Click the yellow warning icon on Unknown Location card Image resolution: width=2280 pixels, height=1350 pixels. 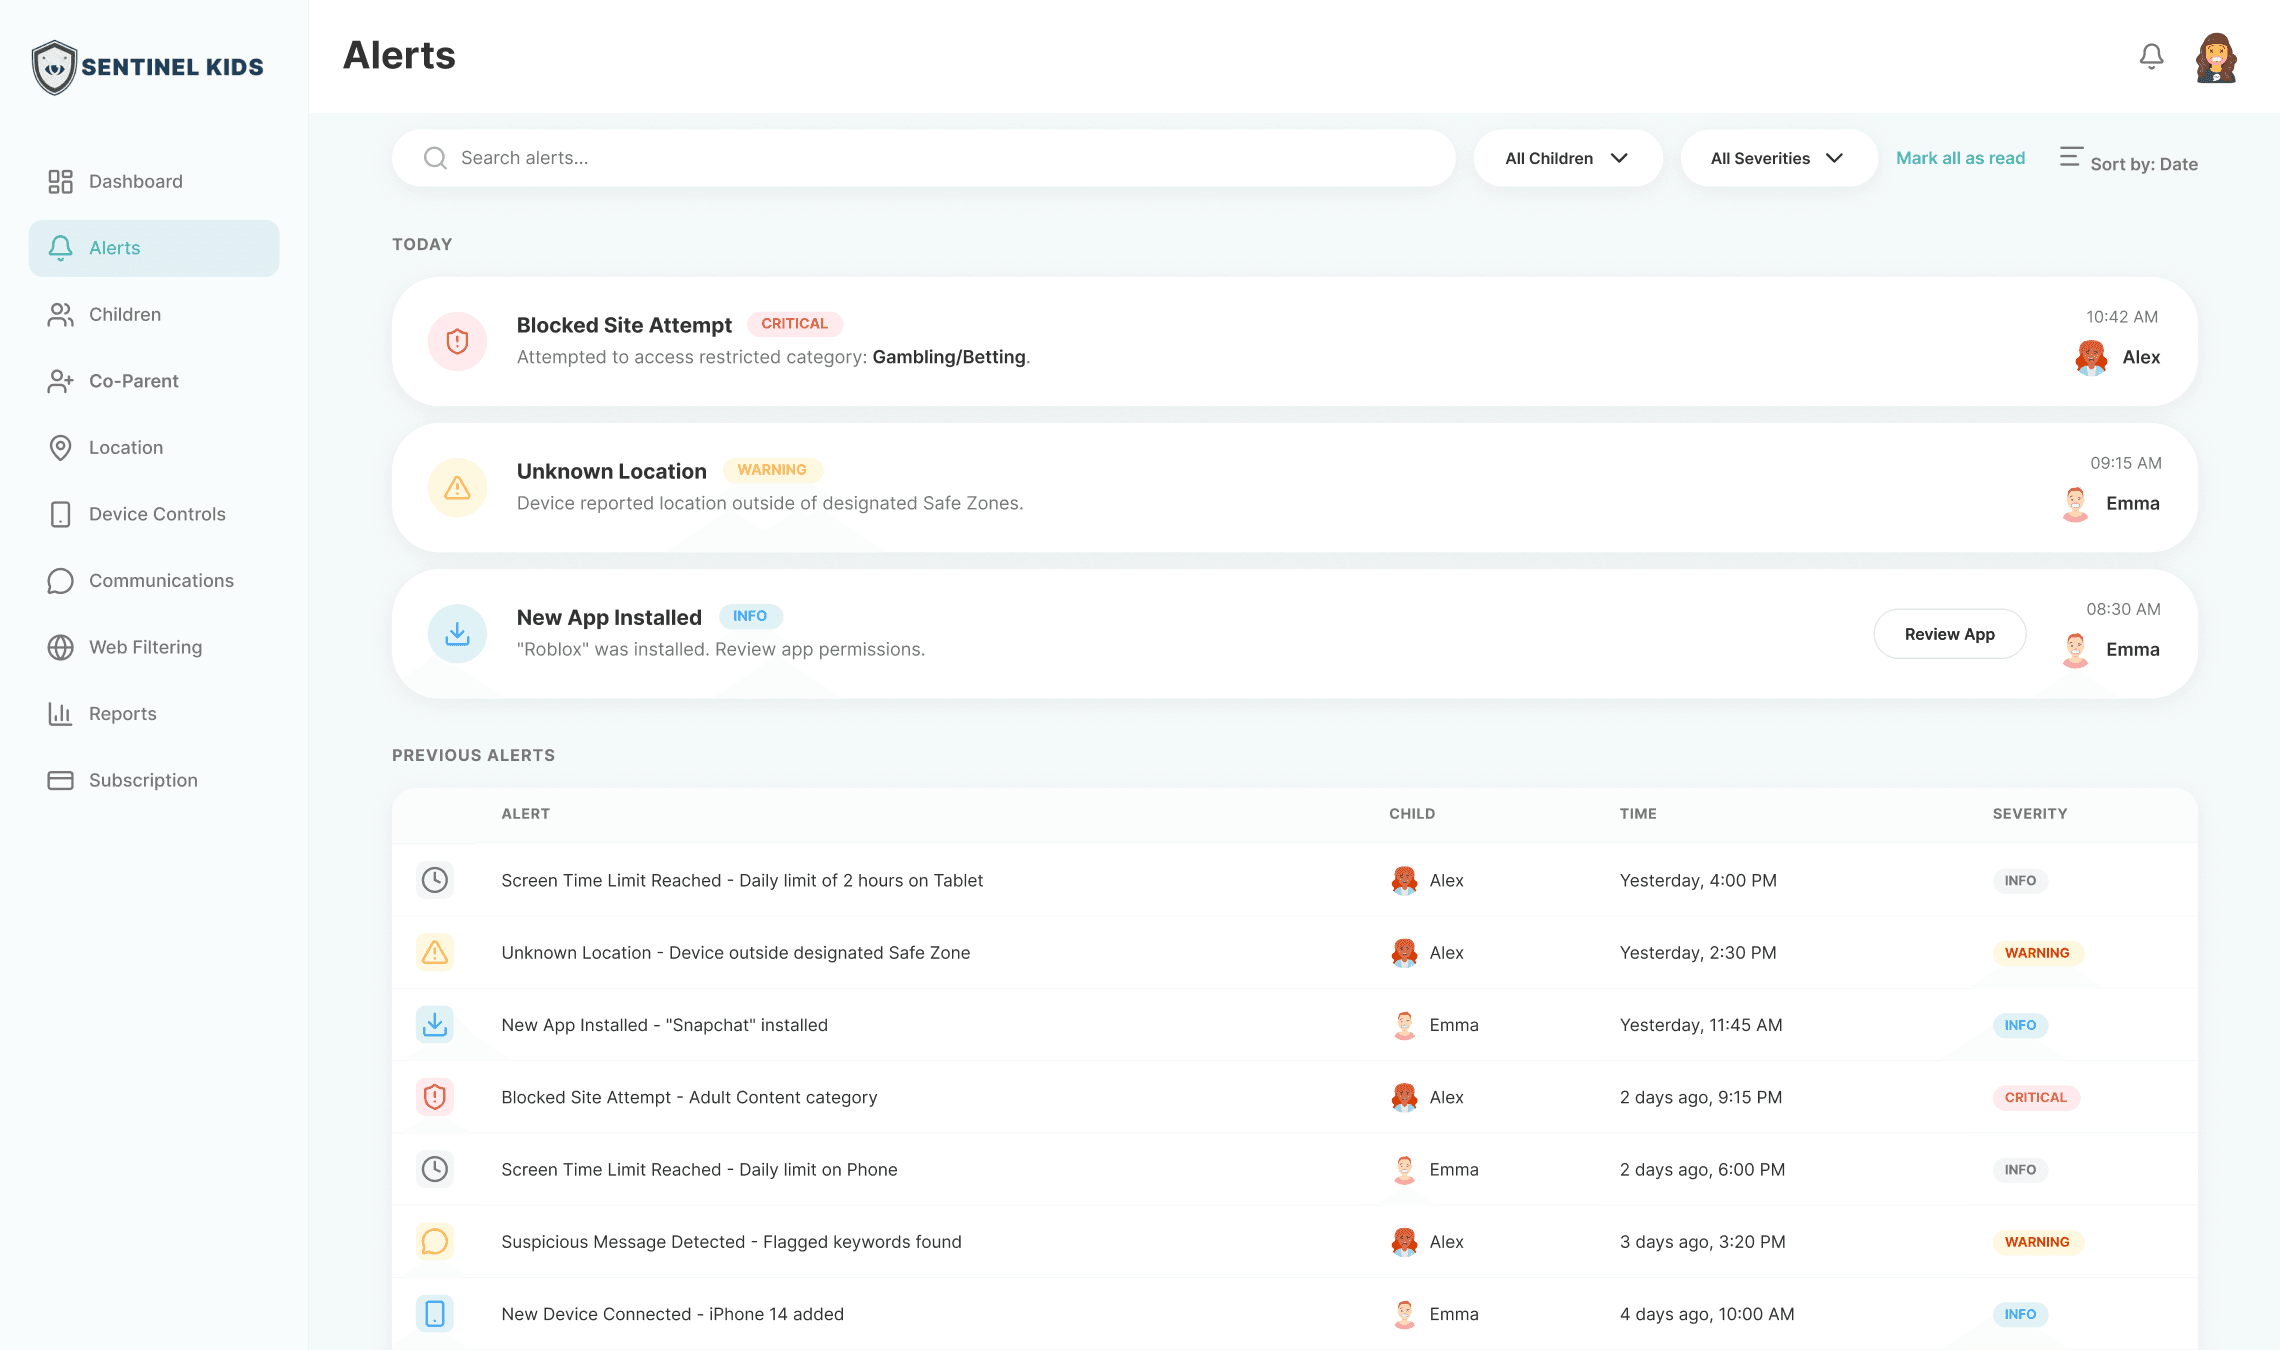click(x=457, y=488)
